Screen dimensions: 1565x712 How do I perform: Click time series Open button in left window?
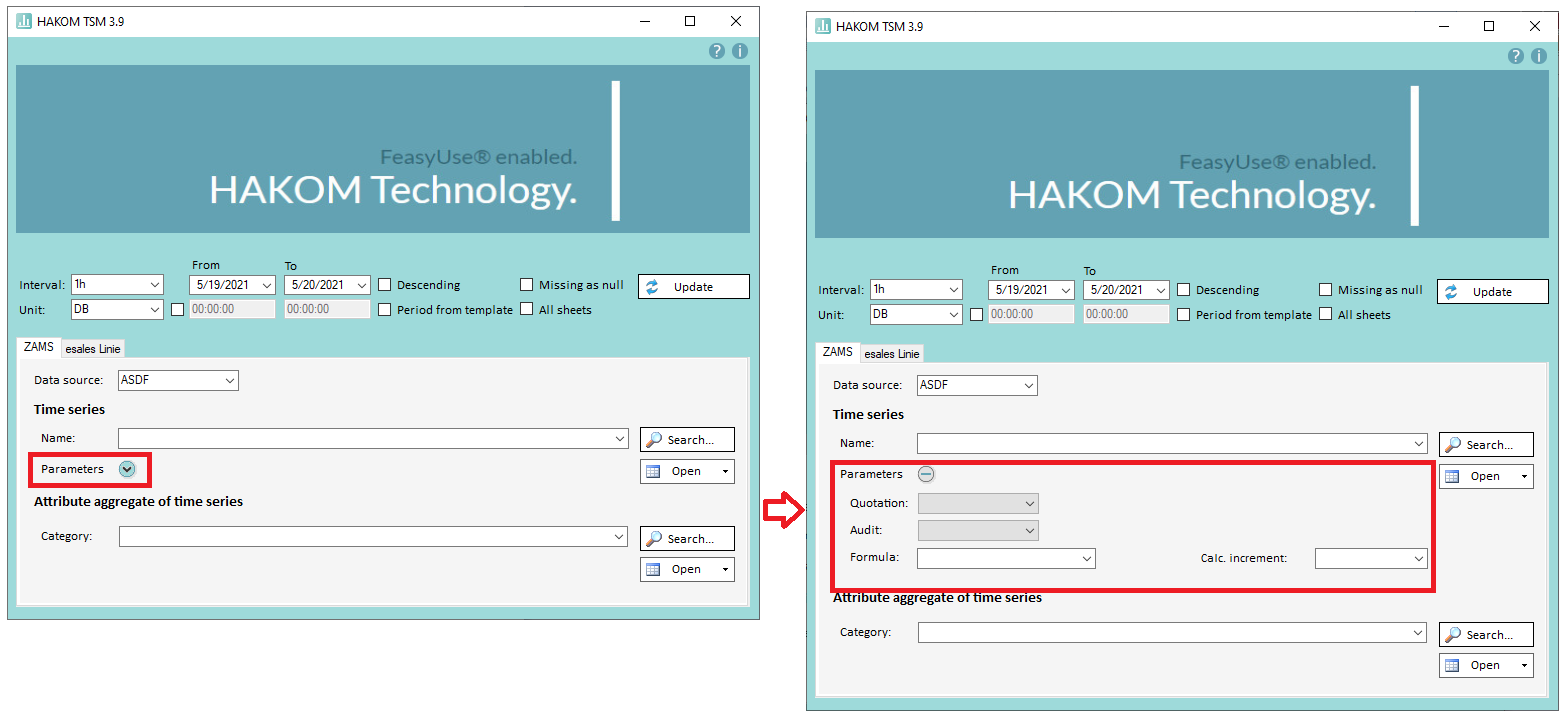[x=687, y=471]
